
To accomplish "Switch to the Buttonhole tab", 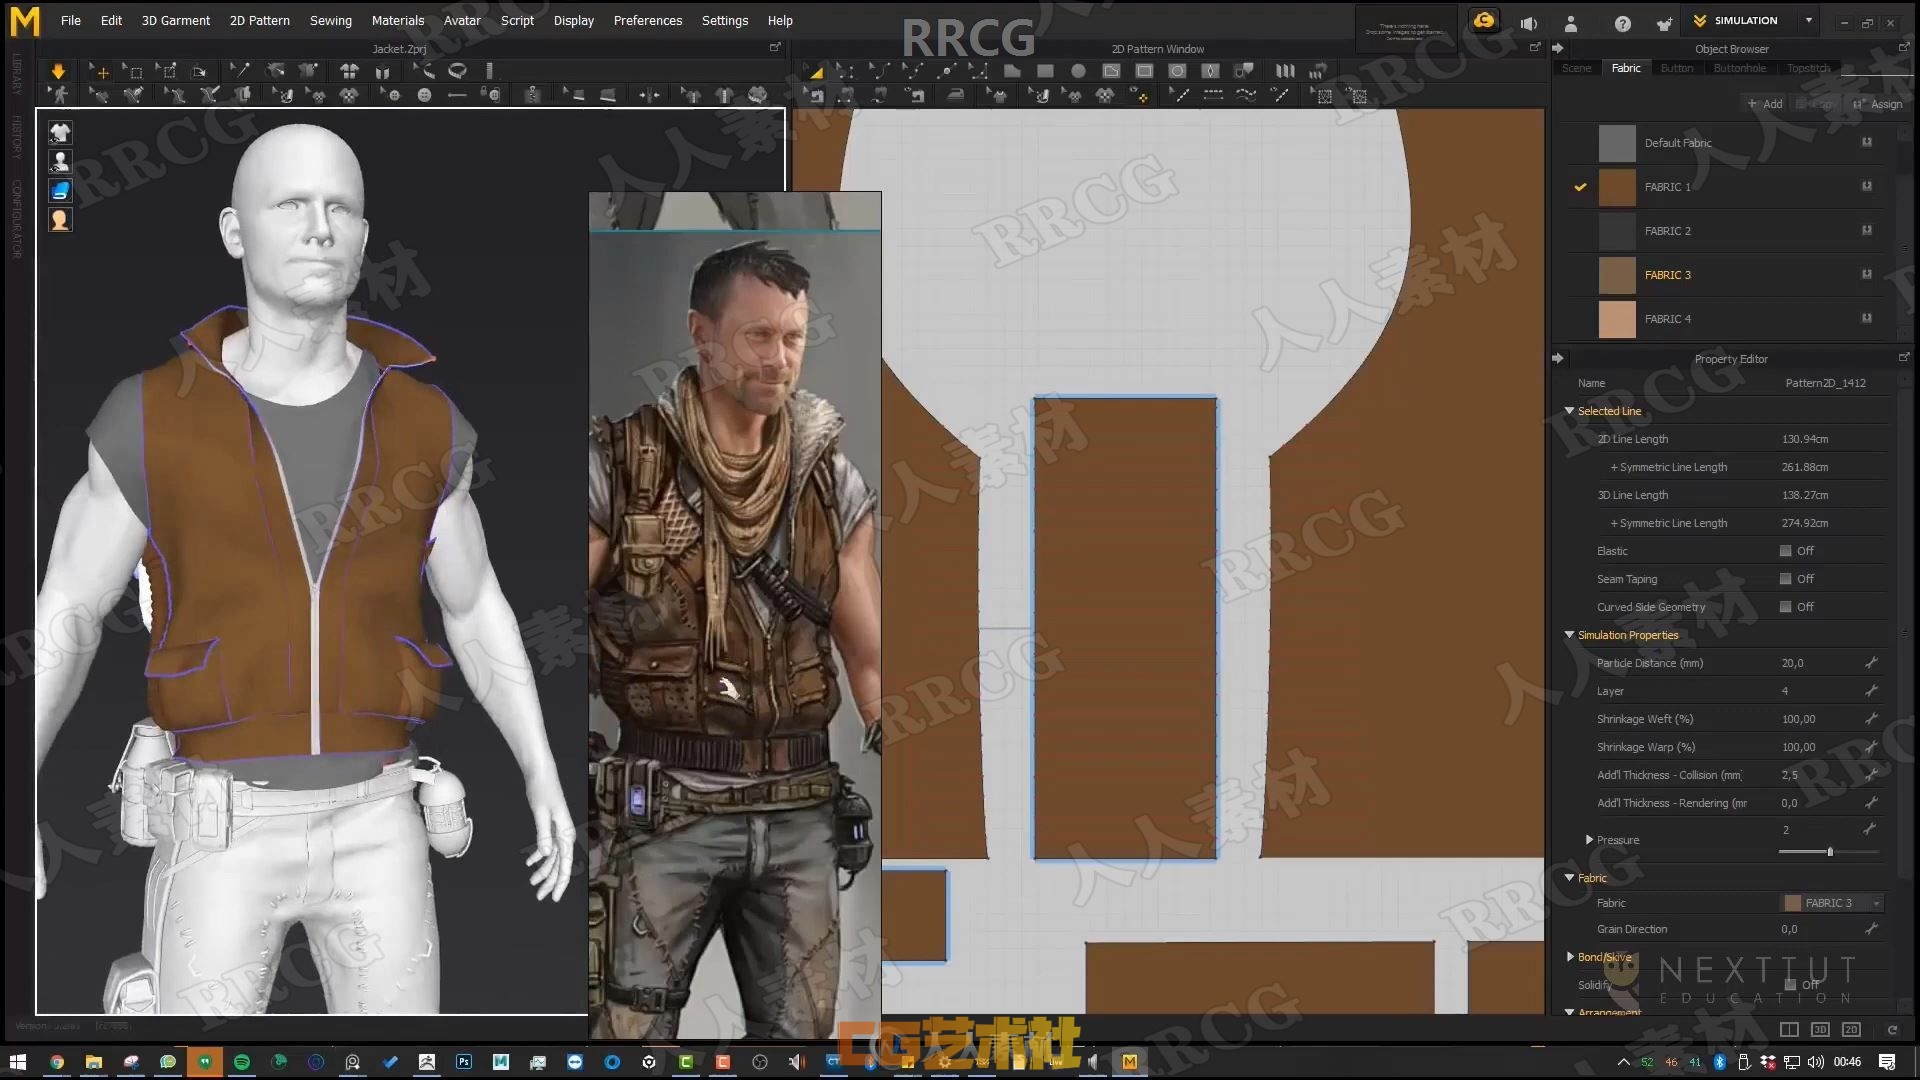I will [x=1739, y=68].
